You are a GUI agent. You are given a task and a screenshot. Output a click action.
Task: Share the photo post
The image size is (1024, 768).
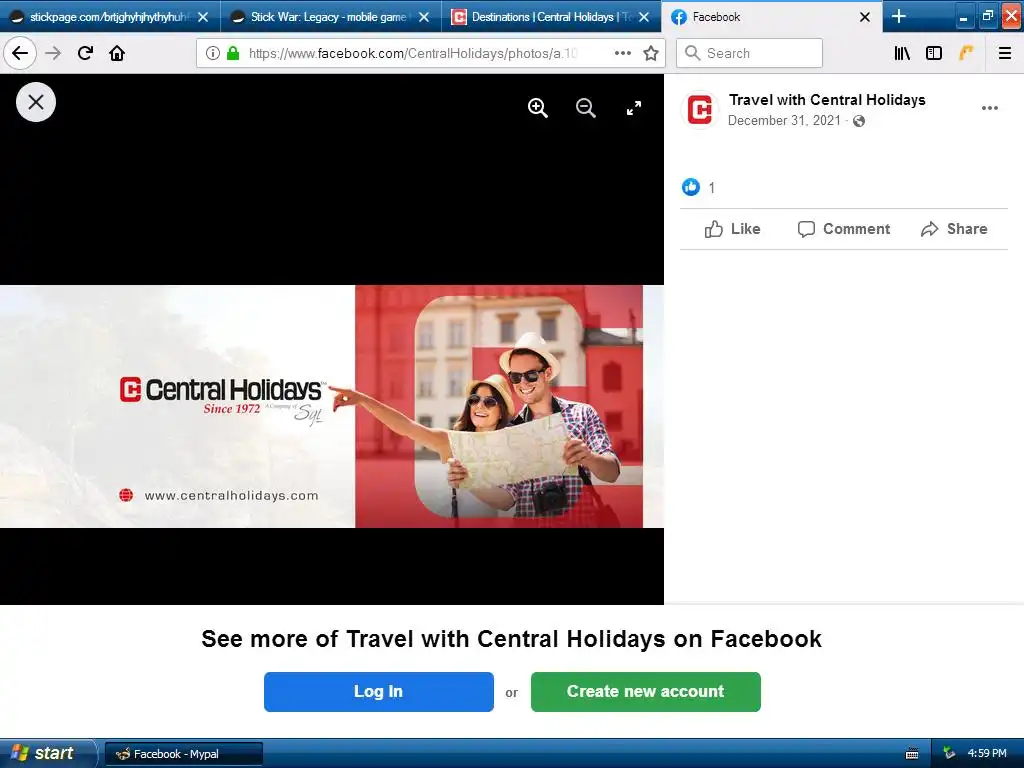[954, 229]
